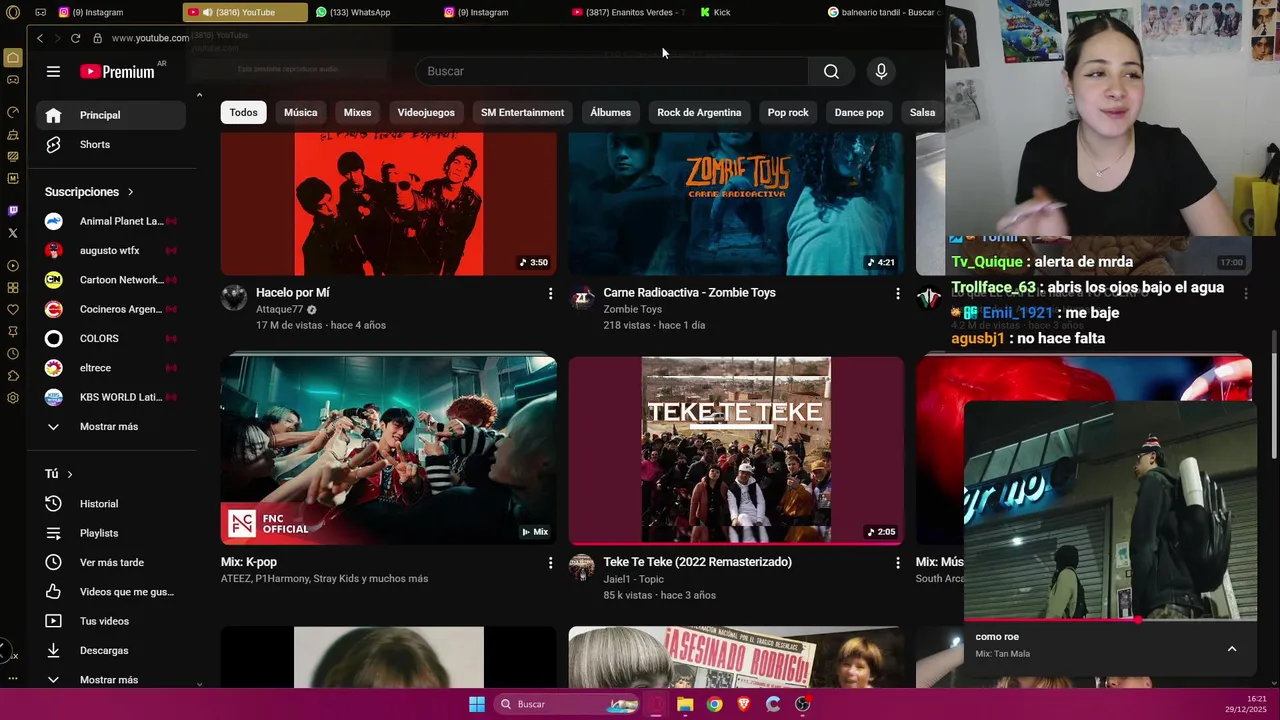The height and width of the screenshot is (720, 1280).
Task: Open Opera sidebar player icon
Action: [13, 266]
